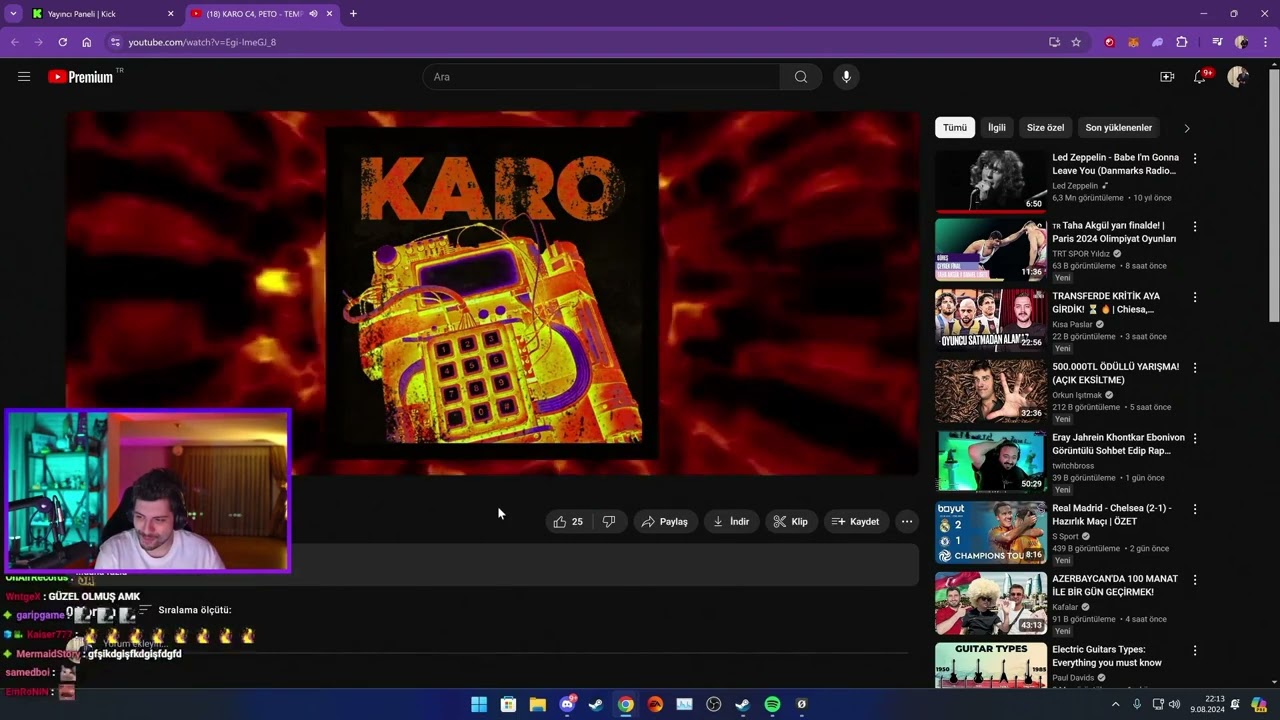
Task: Open Eray Jahrein Khontkar thumbnail
Action: click(990, 461)
